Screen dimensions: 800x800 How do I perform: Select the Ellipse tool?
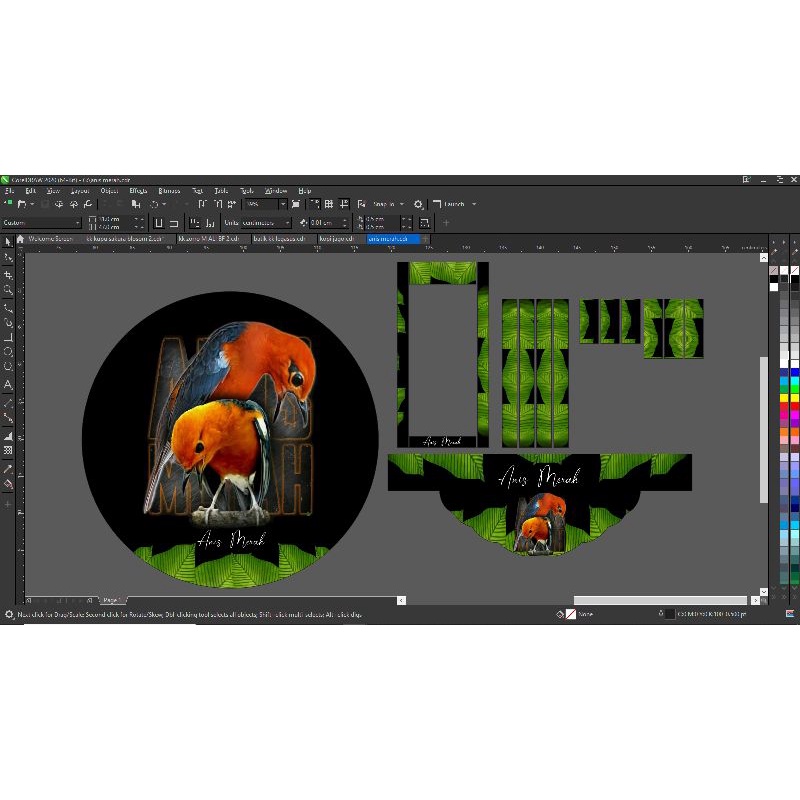(x=8, y=348)
